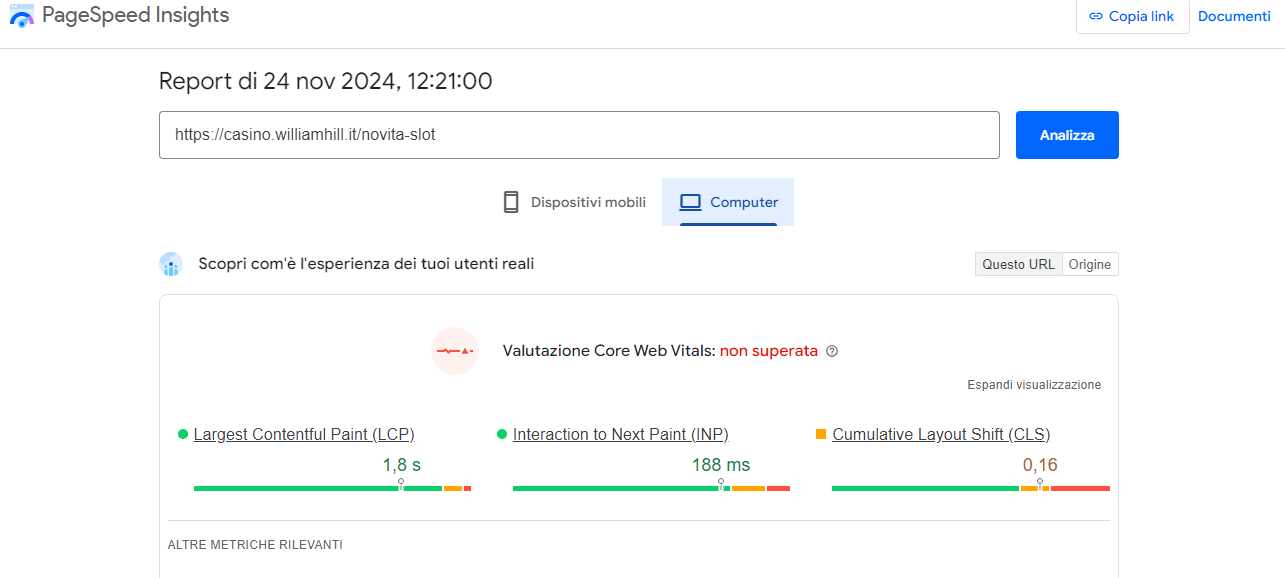The width and height of the screenshot is (1285, 578).
Task: Open the Documenti link
Action: pyautogui.click(x=1234, y=16)
